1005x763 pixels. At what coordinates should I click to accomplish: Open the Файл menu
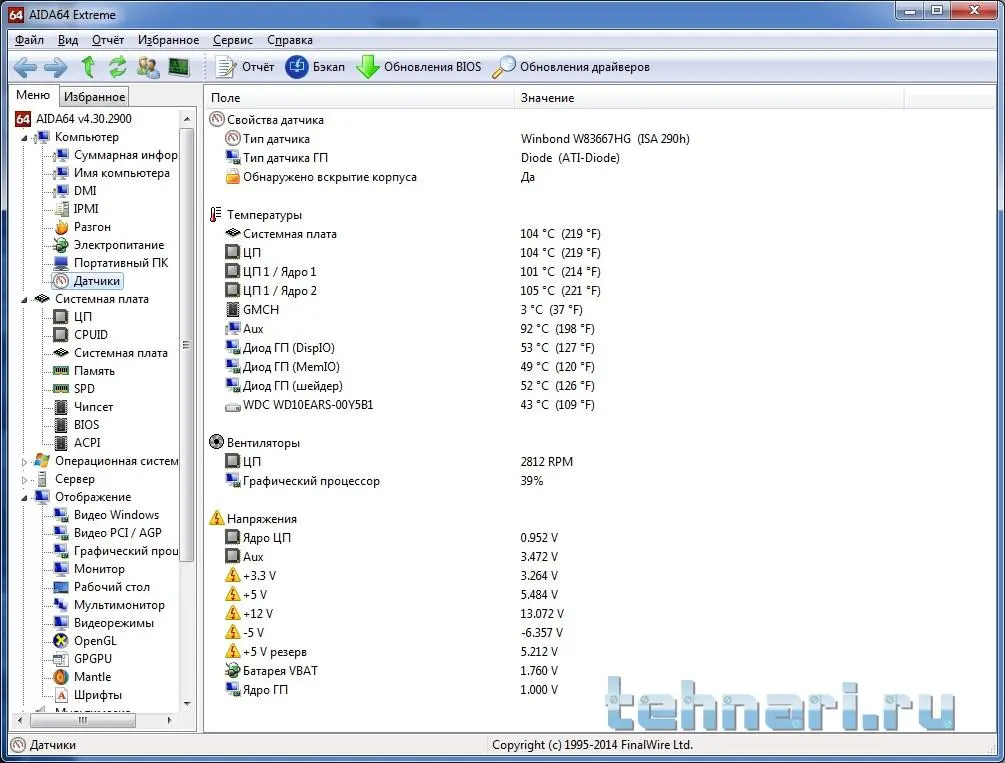point(29,40)
